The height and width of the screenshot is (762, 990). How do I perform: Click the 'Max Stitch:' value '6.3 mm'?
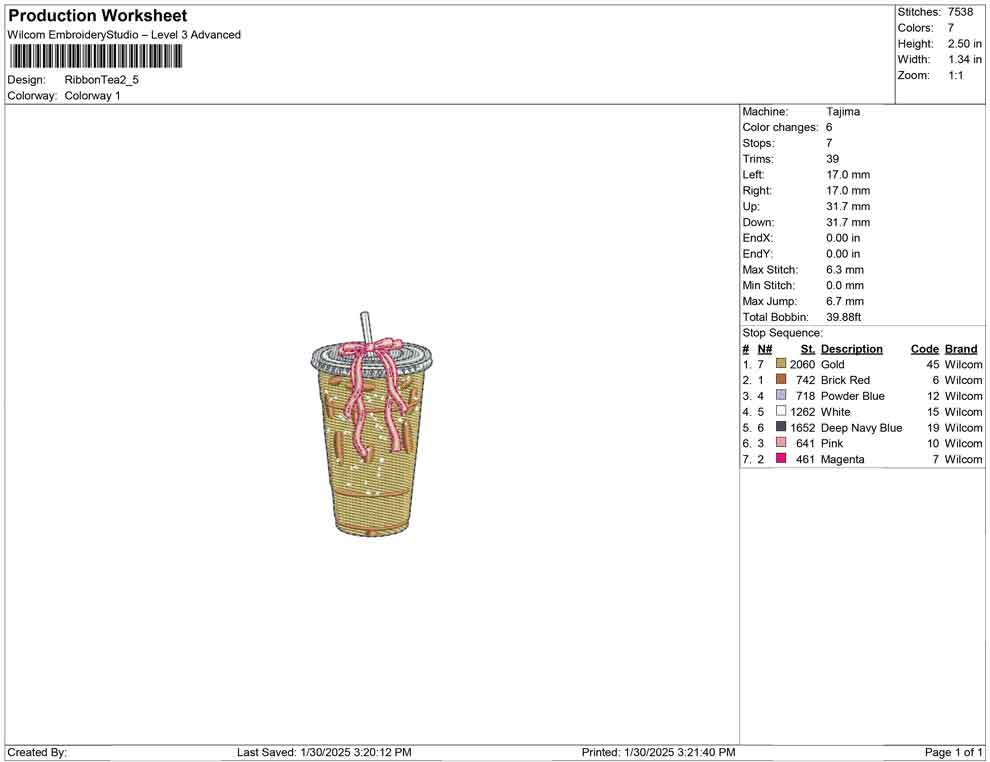pyautogui.click(x=845, y=270)
